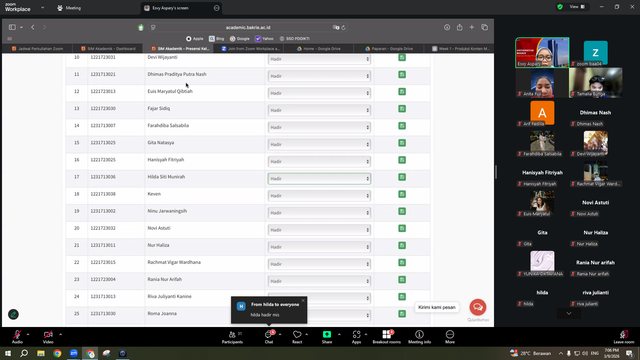This screenshot has width=640, height=360.
Task: Dismiss the hilda chat notification
Action: point(303,300)
